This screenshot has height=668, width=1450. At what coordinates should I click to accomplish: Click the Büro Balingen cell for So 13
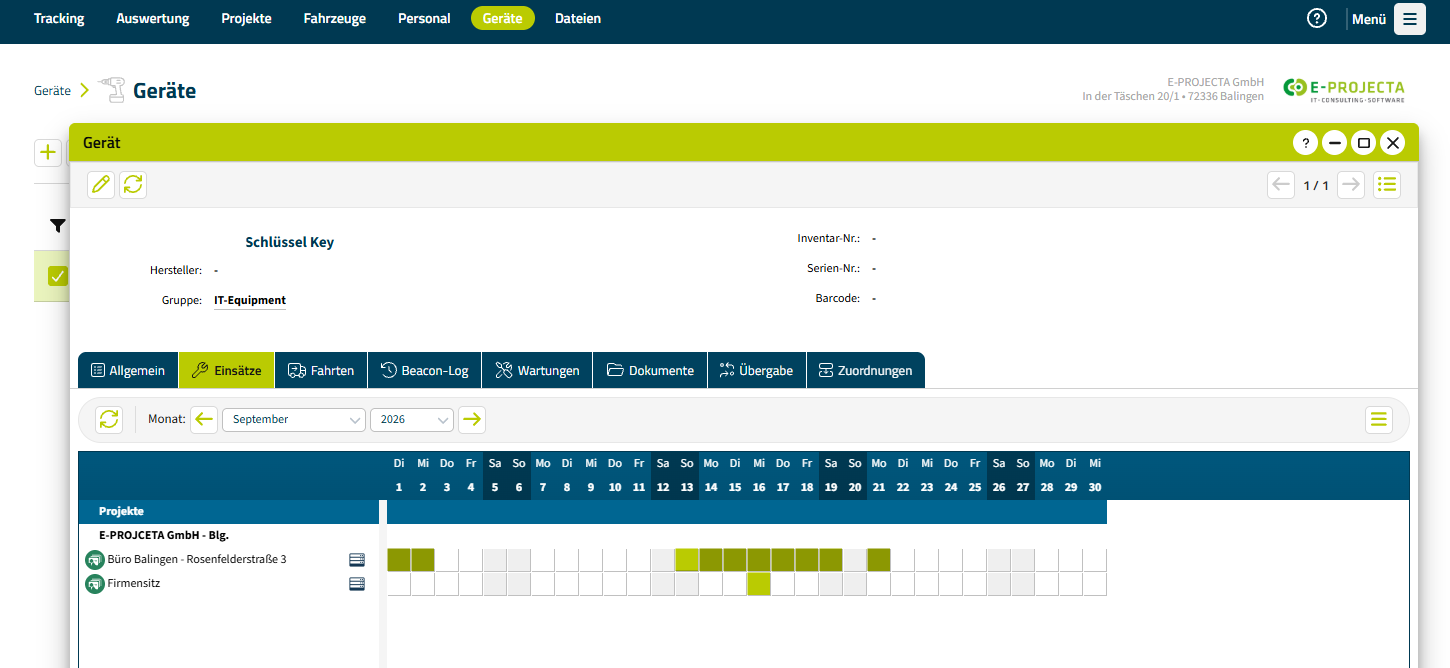point(687,559)
